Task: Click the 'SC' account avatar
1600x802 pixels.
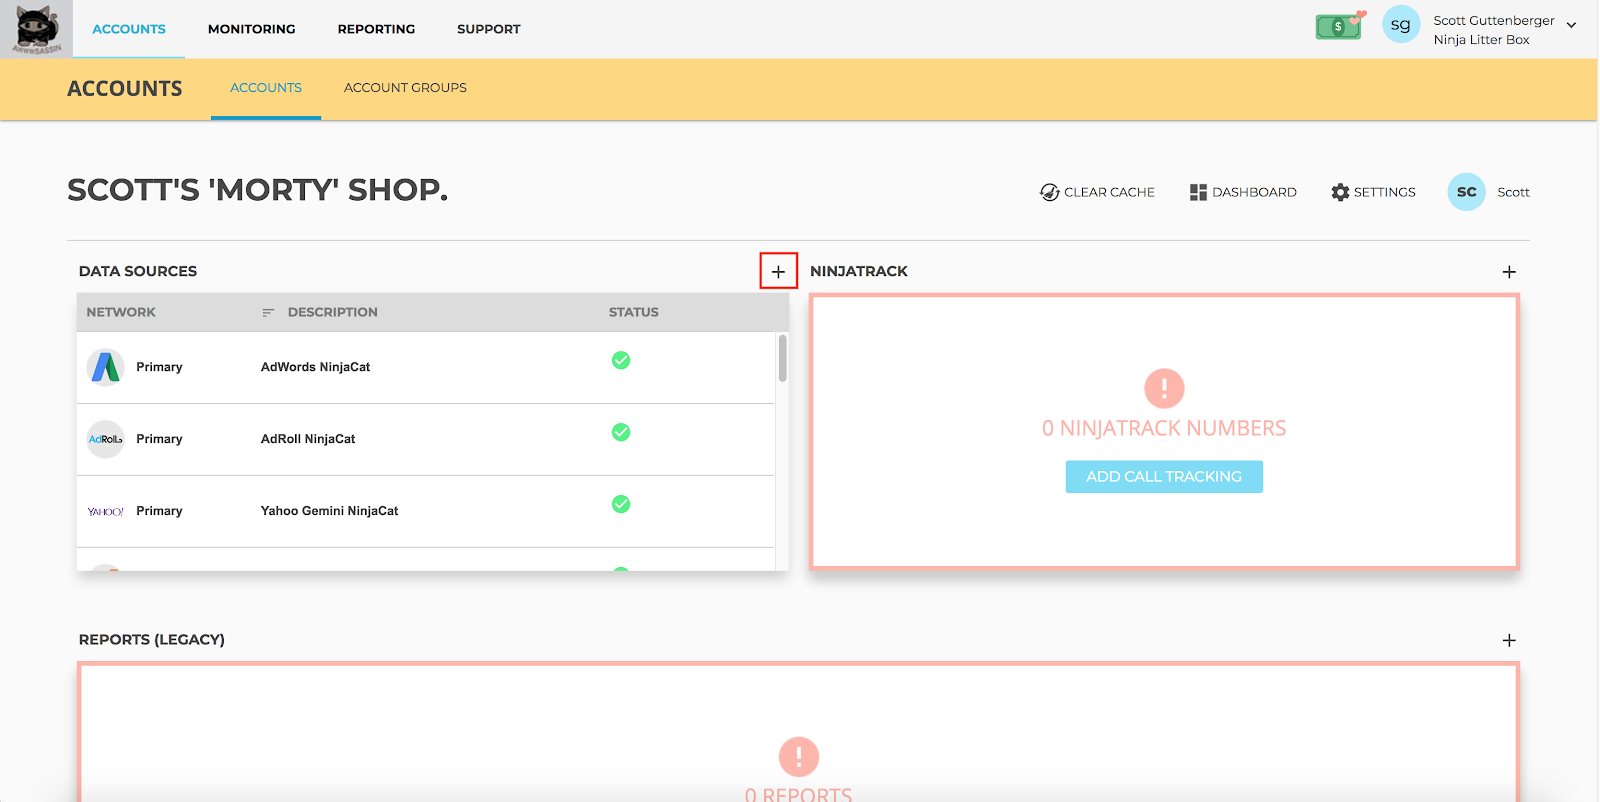Action: tap(1466, 192)
